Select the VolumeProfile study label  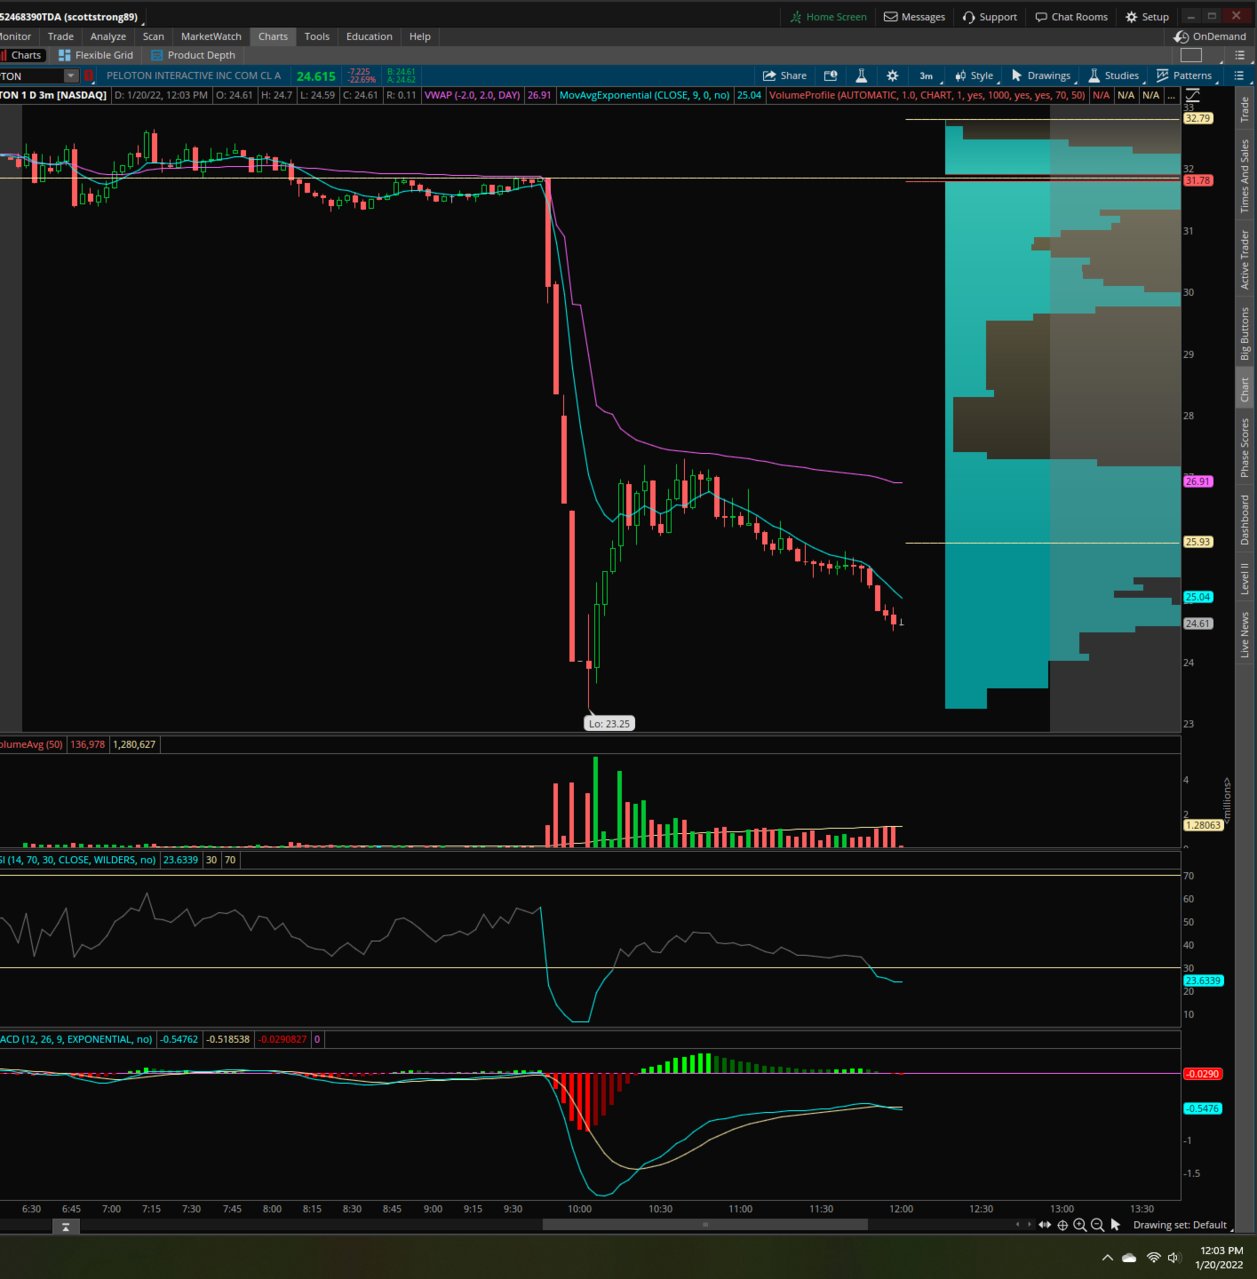coord(927,95)
